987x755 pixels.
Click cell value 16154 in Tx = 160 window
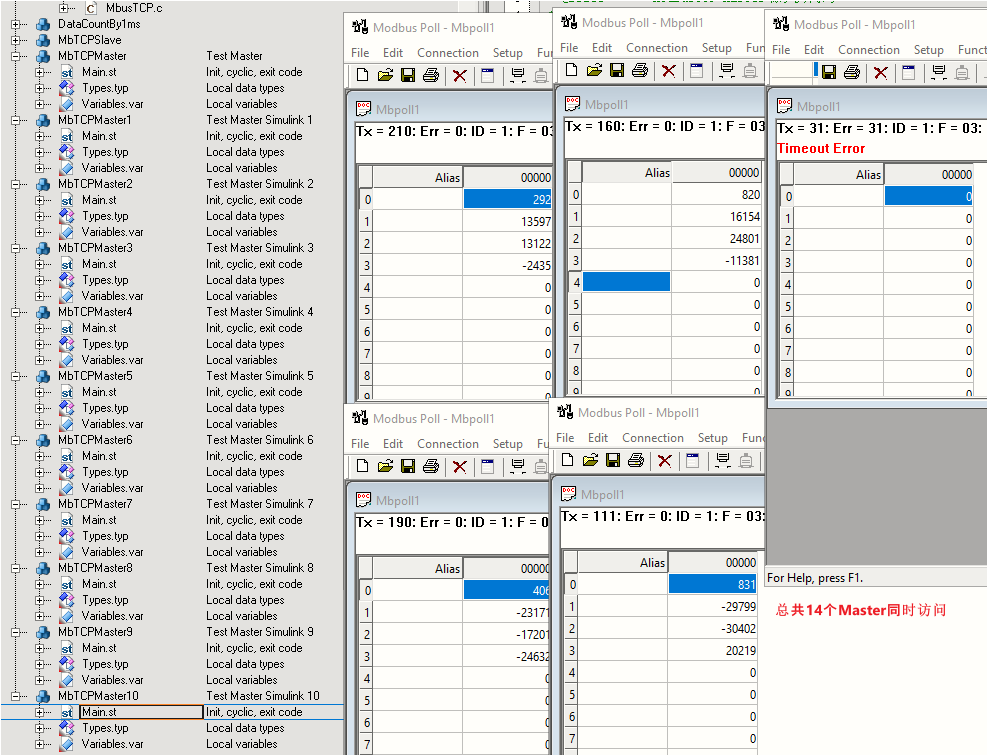tap(745, 217)
